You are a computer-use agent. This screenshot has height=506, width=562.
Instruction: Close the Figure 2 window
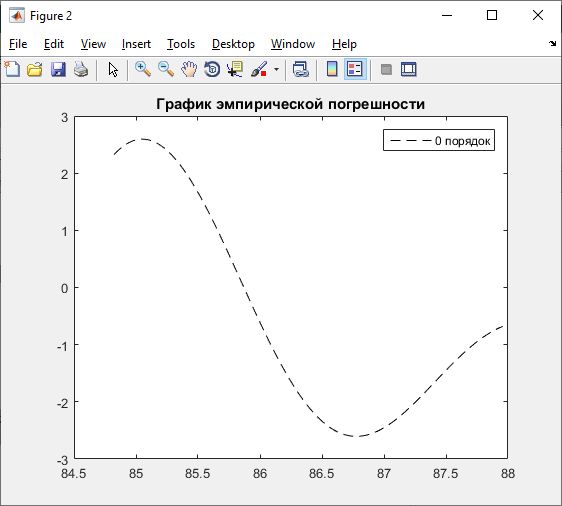coord(538,15)
